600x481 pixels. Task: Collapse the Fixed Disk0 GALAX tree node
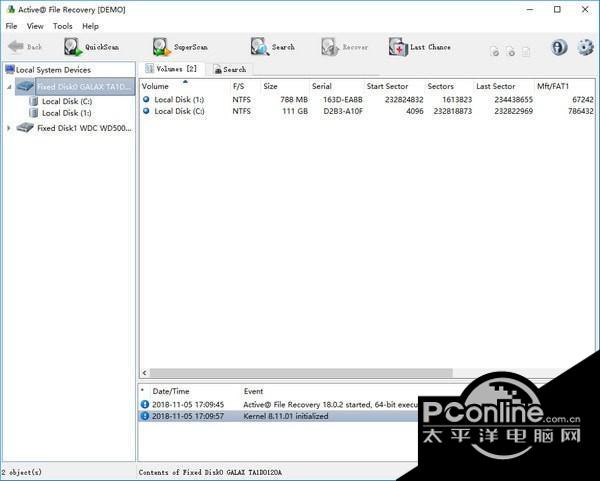pyautogui.click(x=9, y=87)
